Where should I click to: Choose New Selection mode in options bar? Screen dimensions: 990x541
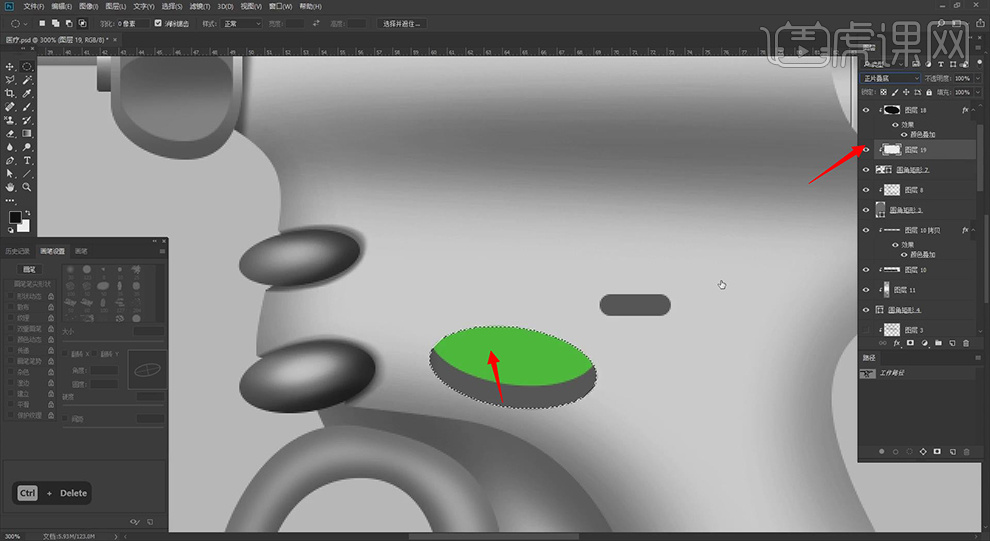42,23
